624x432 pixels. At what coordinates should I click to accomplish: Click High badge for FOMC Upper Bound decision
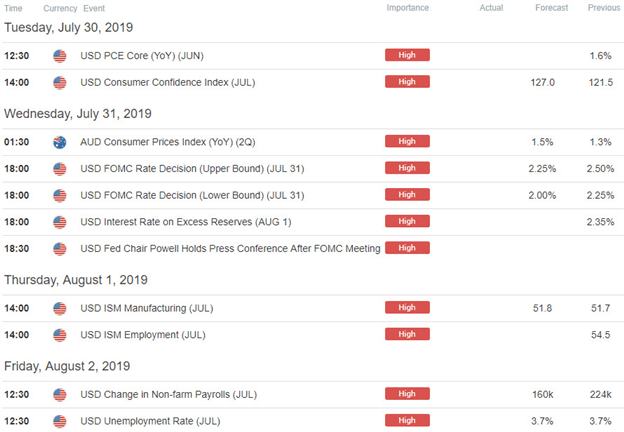[407, 168]
